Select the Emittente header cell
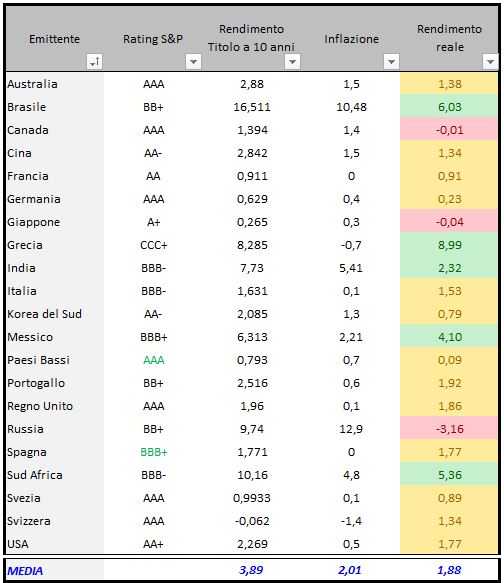 tap(55, 39)
